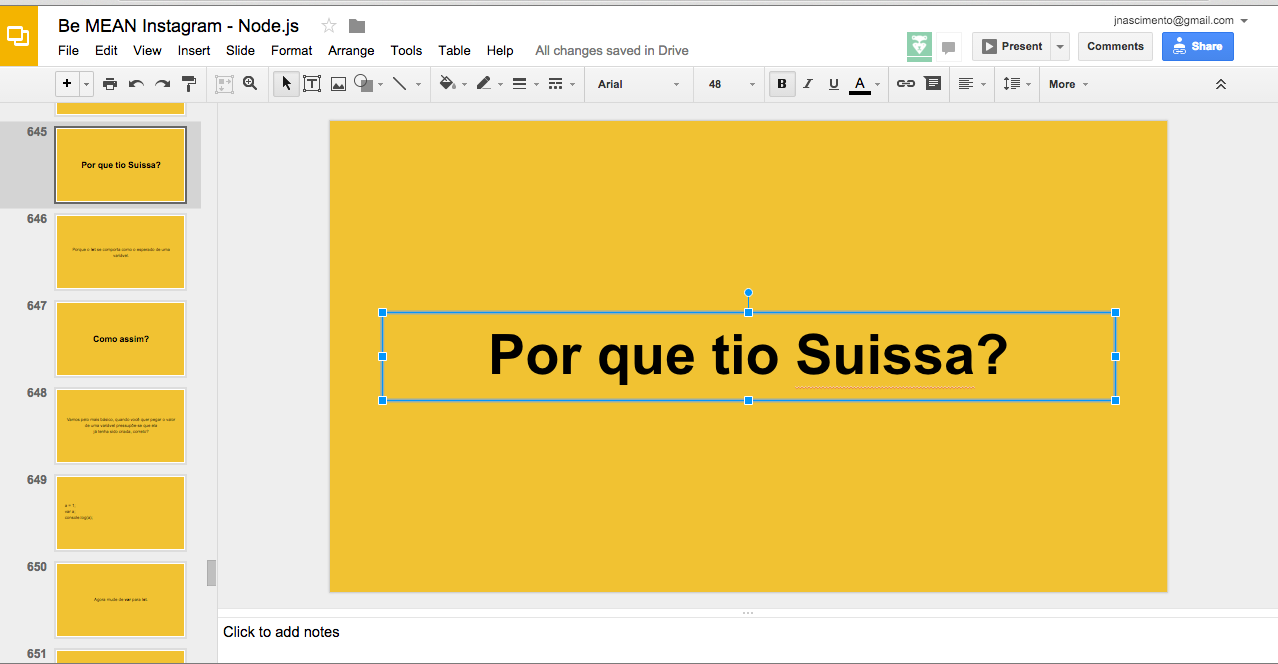Open the Arial font dropdown
The width and height of the screenshot is (1278, 664).
point(638,84)
